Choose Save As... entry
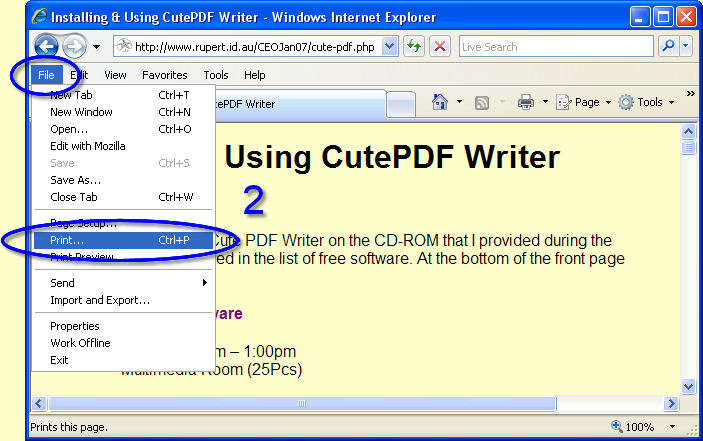The width and height of the screenshot is (703, 441). pyautogui.click(x=122, y=180)
